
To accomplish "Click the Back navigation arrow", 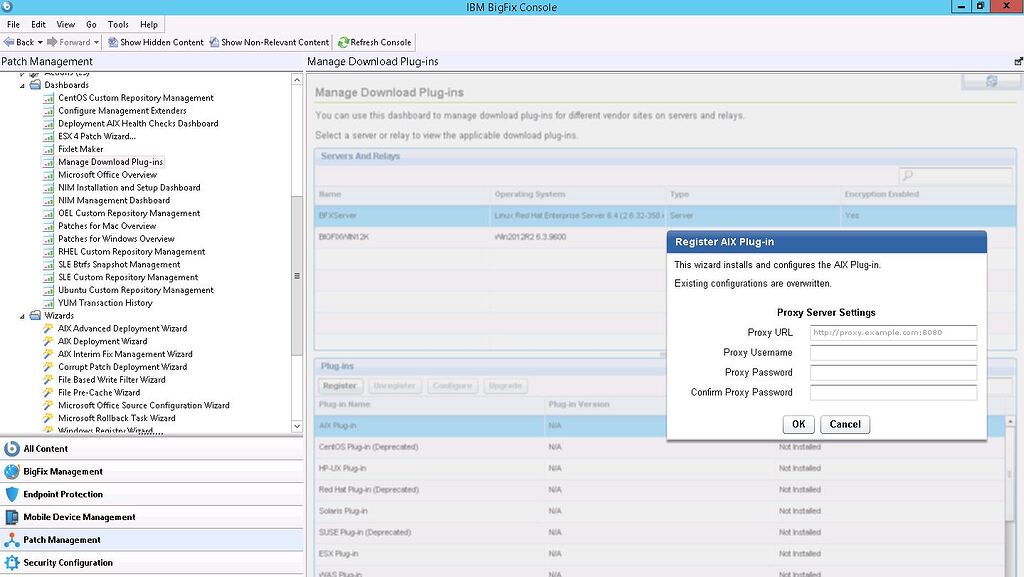I will pos(9,42).
